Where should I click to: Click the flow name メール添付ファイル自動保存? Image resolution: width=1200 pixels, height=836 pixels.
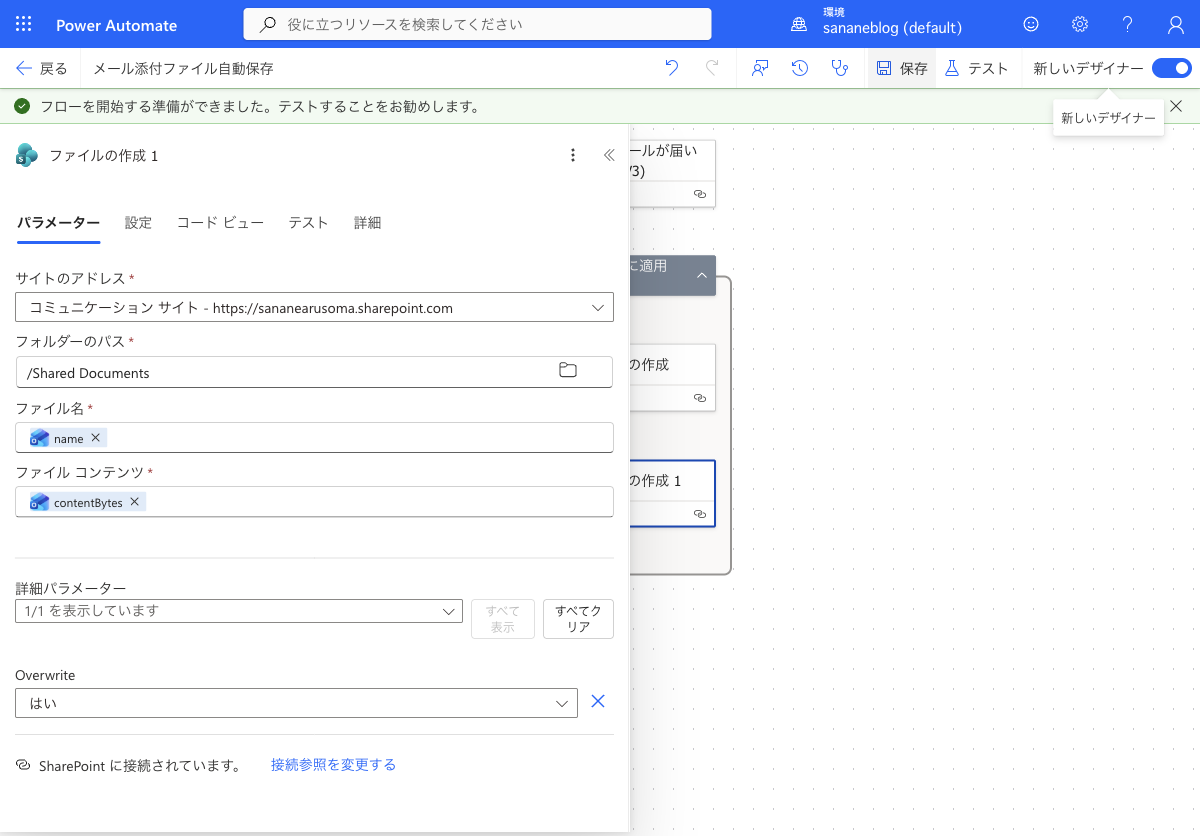(x=183, y=68)
